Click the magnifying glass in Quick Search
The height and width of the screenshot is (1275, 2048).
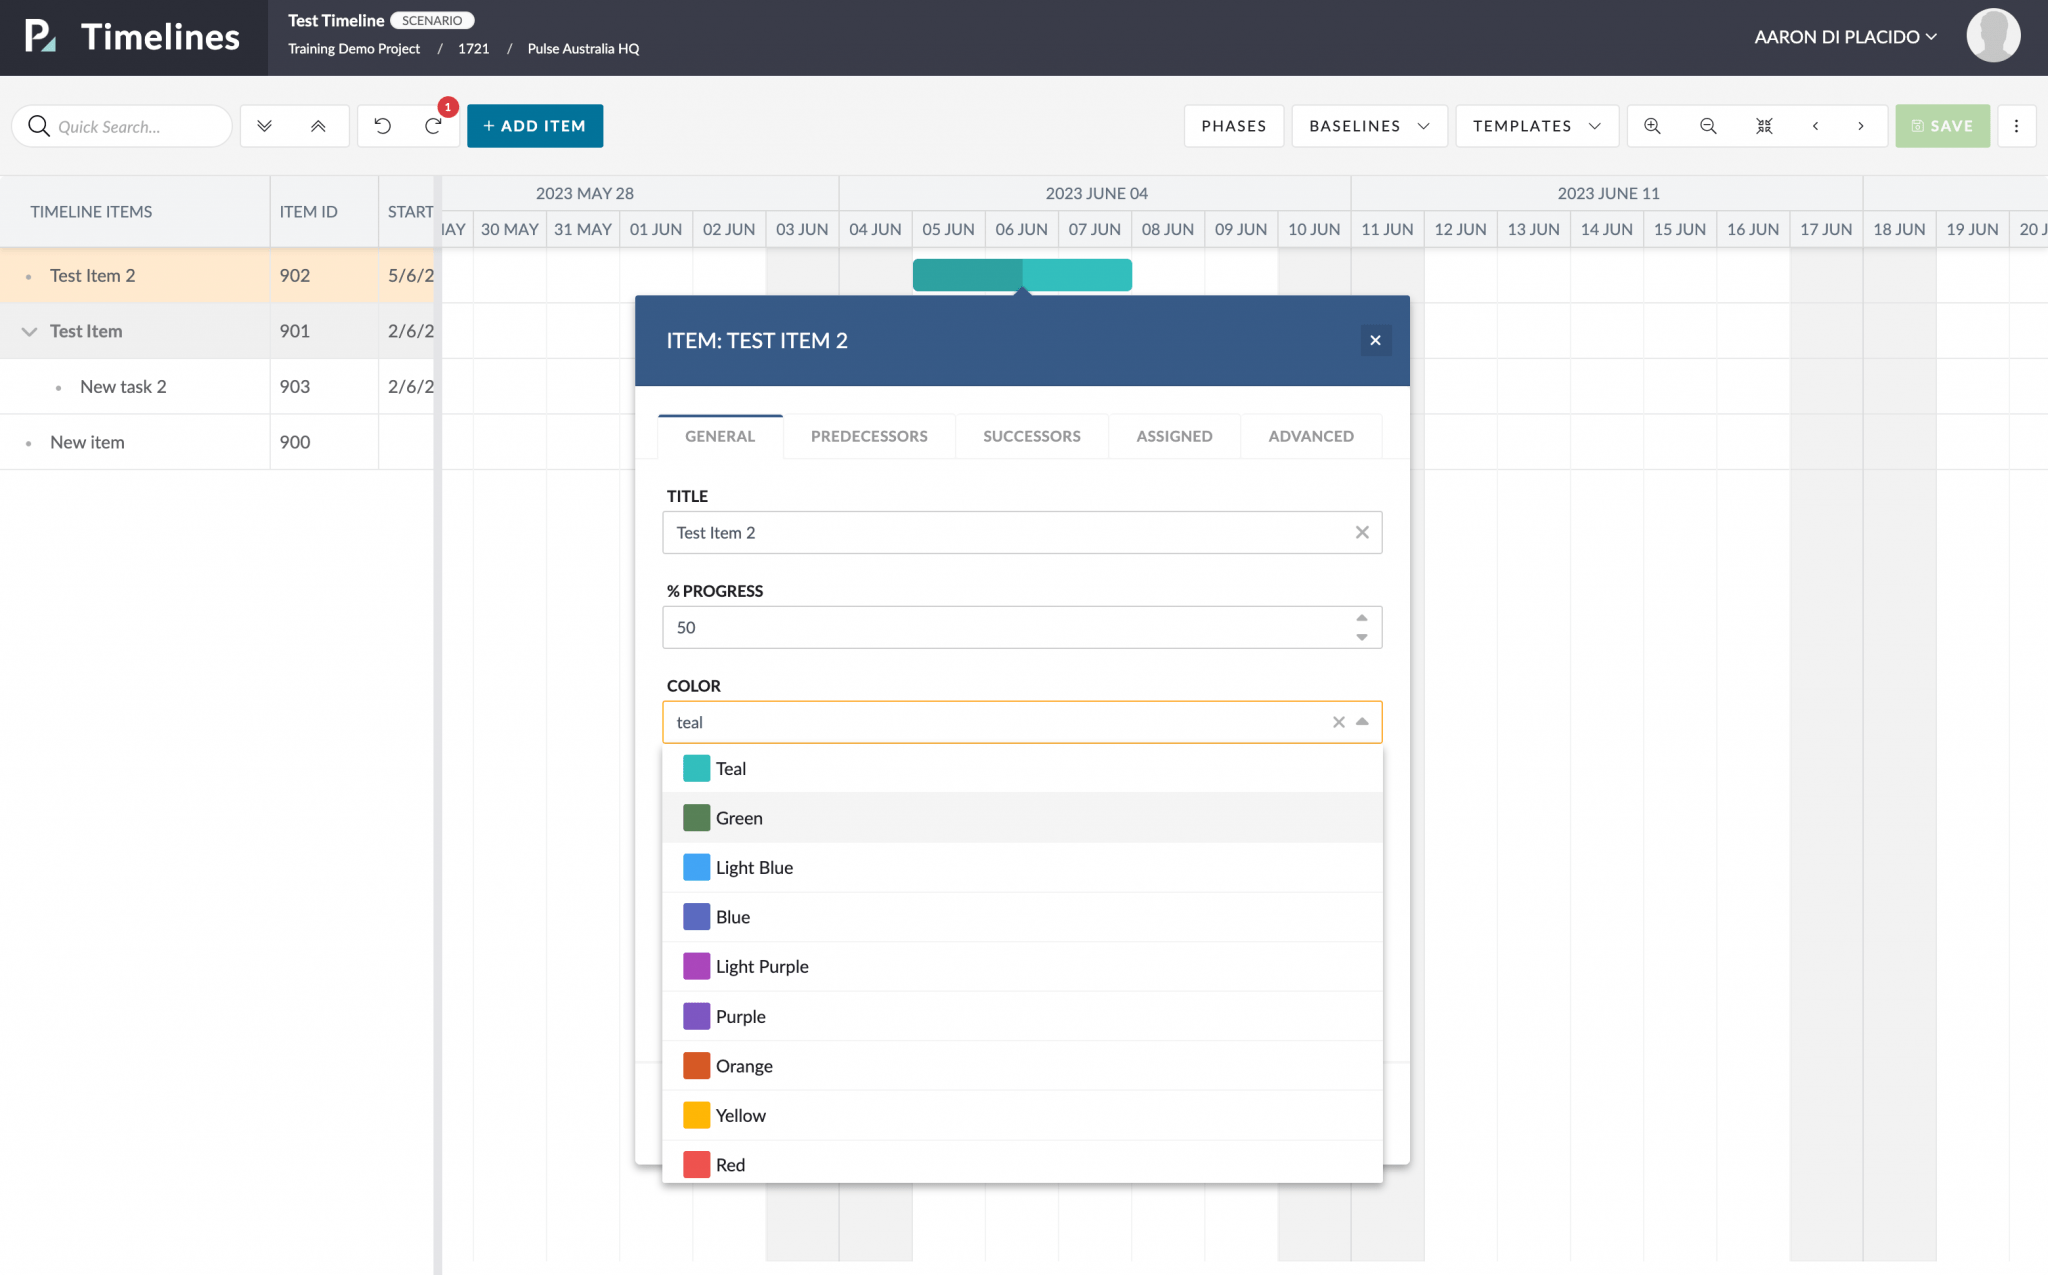(39, 125)
